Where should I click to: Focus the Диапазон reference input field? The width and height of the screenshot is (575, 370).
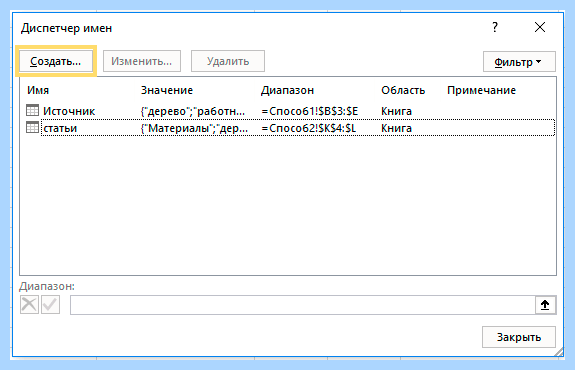click(x=303, y=305)
